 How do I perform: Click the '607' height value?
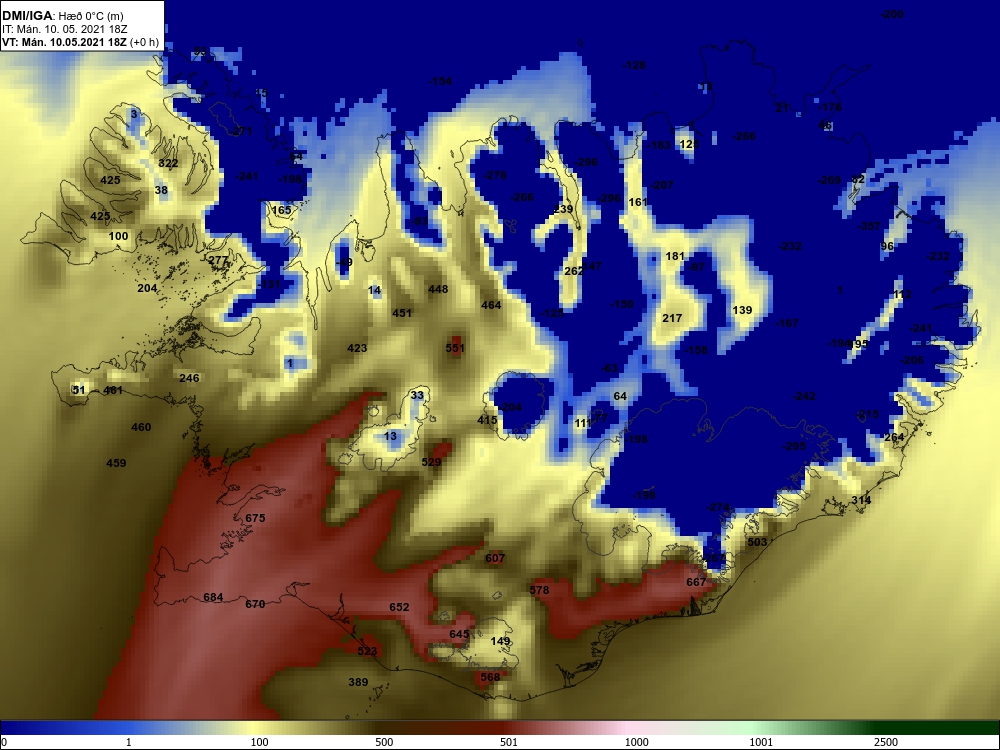point(495,558)
